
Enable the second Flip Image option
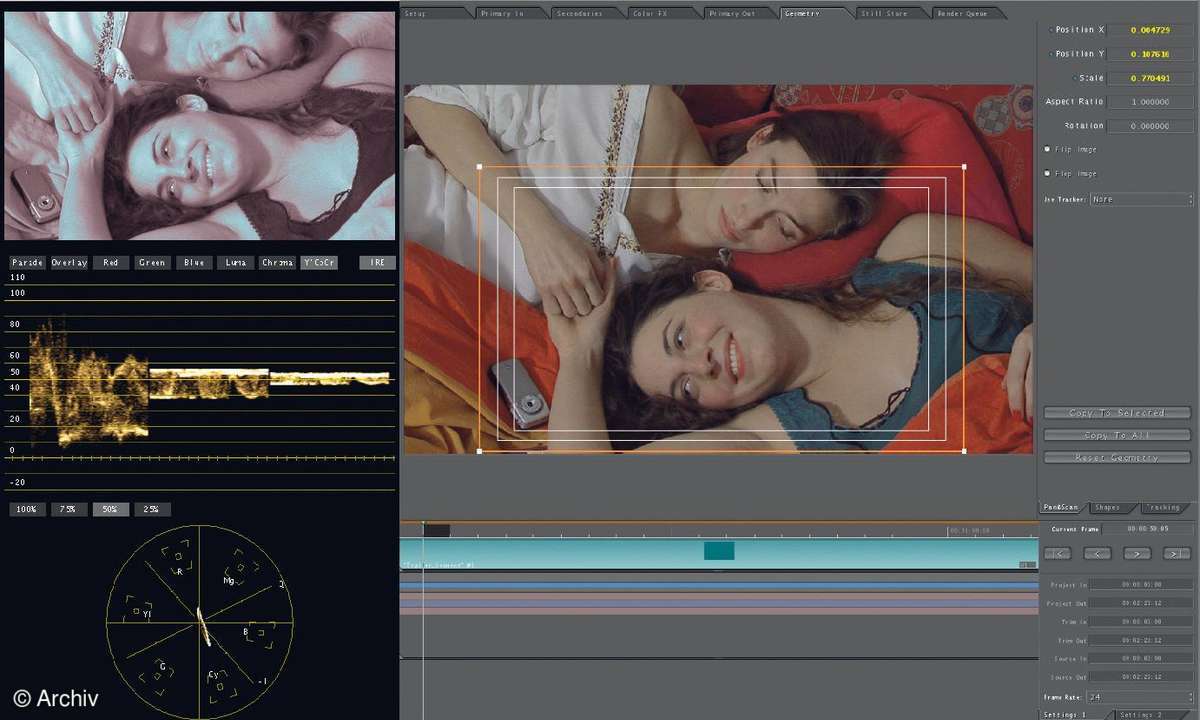coord(1047,173)
